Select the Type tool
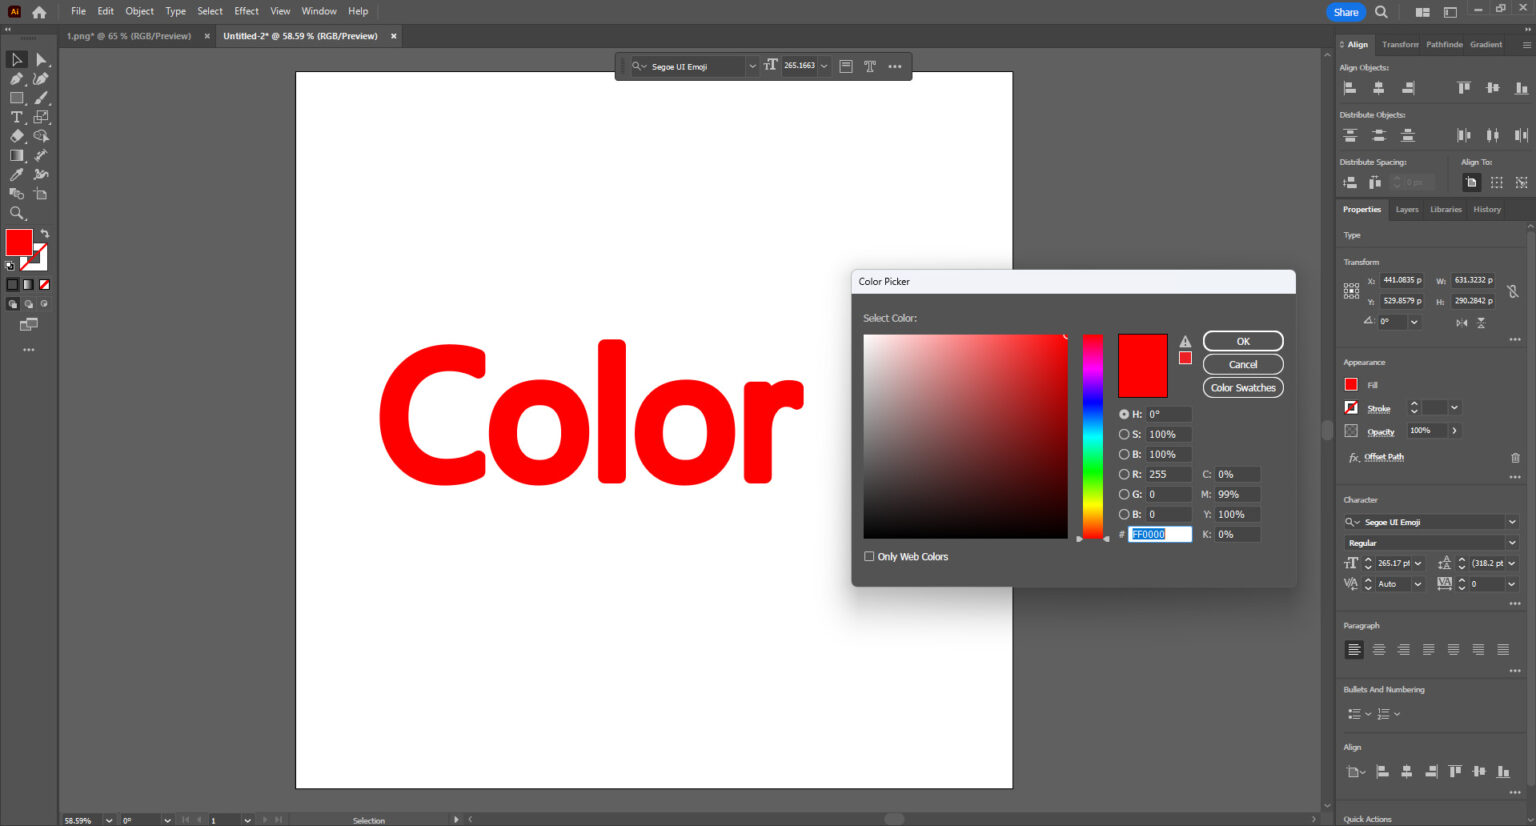This screenshot has height=826, width=1536. (x=16, y=116)
